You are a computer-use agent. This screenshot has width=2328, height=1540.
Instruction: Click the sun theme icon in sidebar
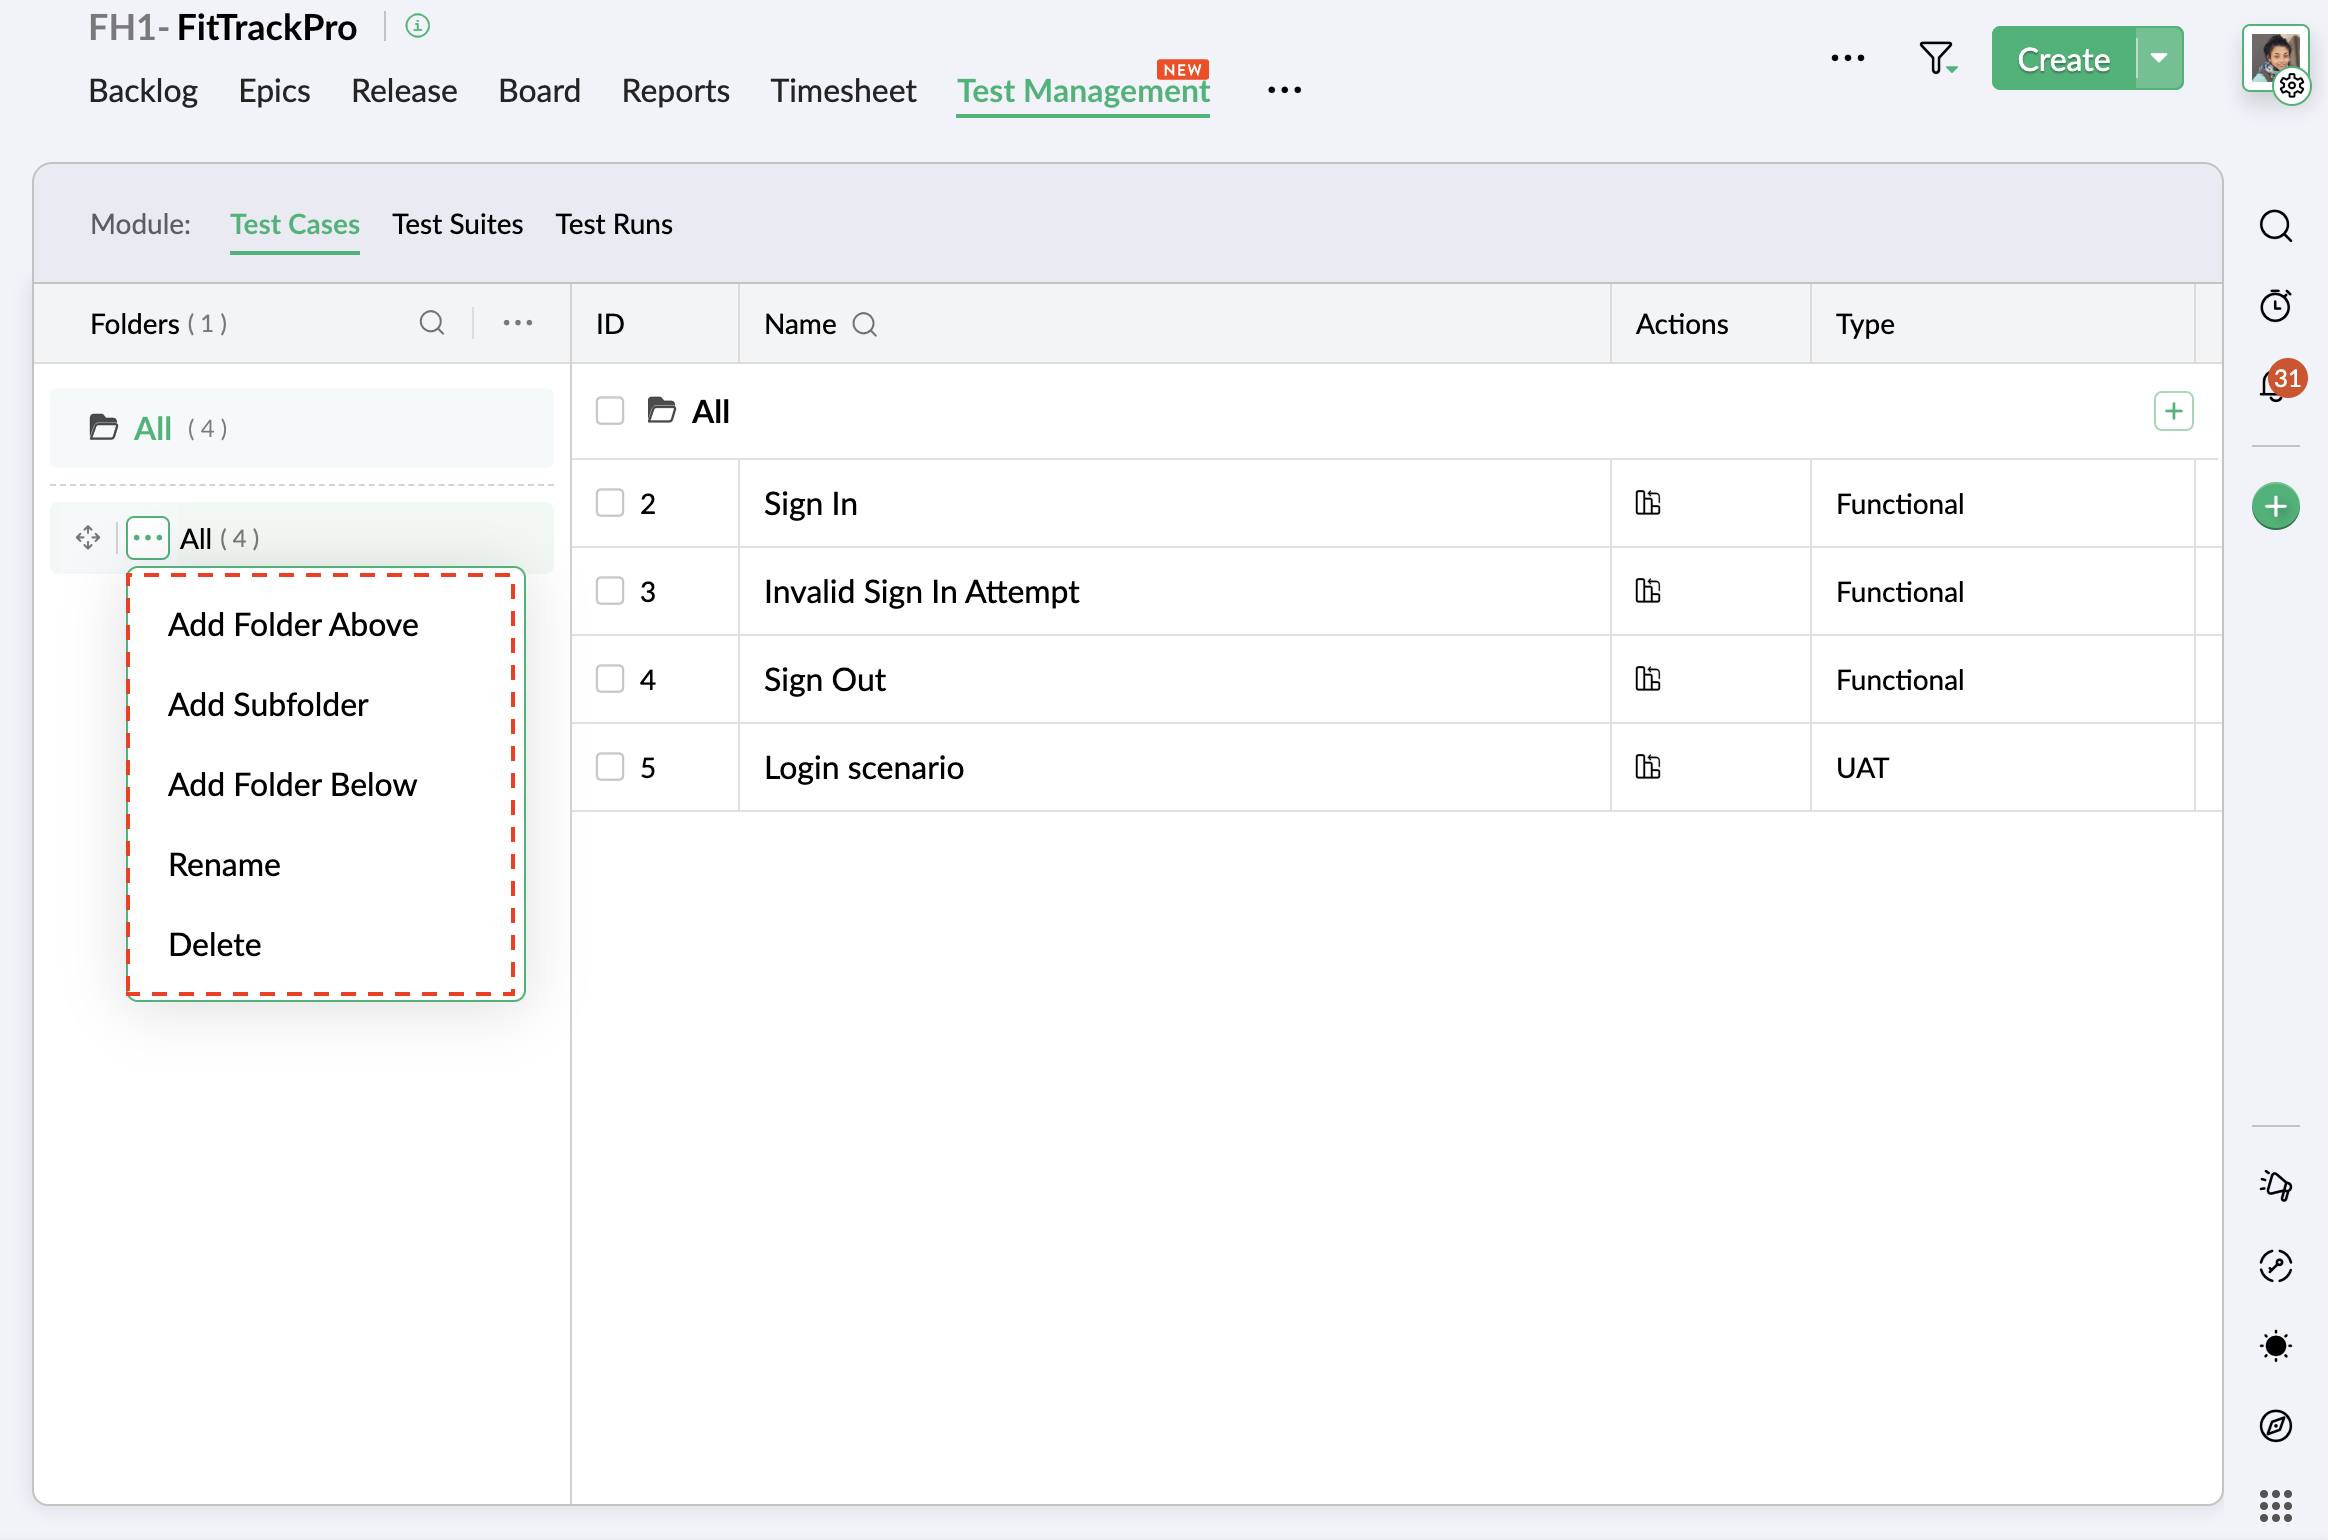[x=2275, y=1346]
